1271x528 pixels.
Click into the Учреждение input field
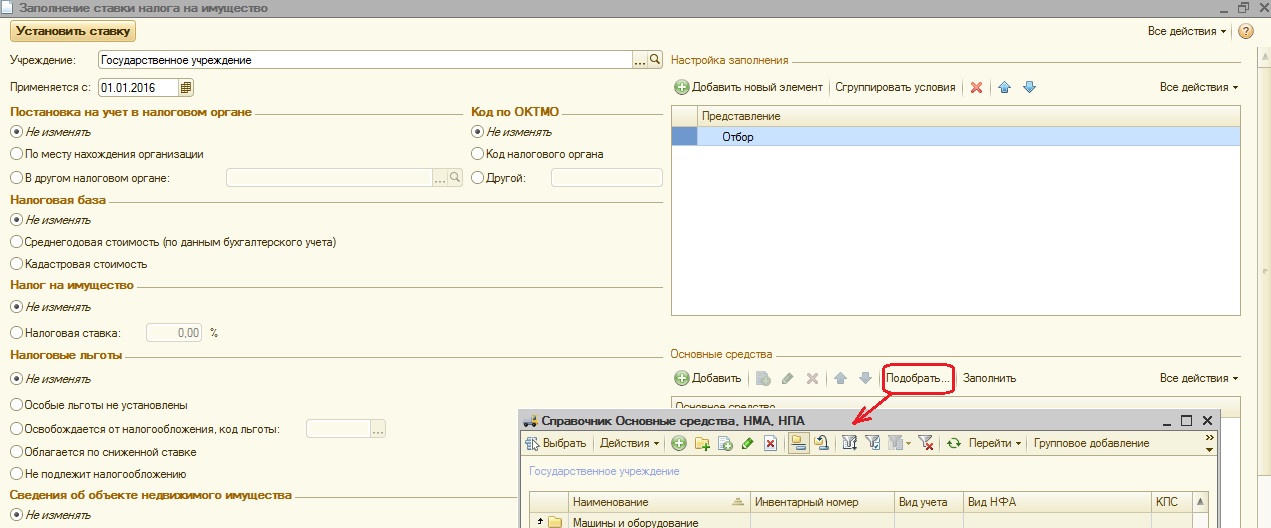(365, 60)
